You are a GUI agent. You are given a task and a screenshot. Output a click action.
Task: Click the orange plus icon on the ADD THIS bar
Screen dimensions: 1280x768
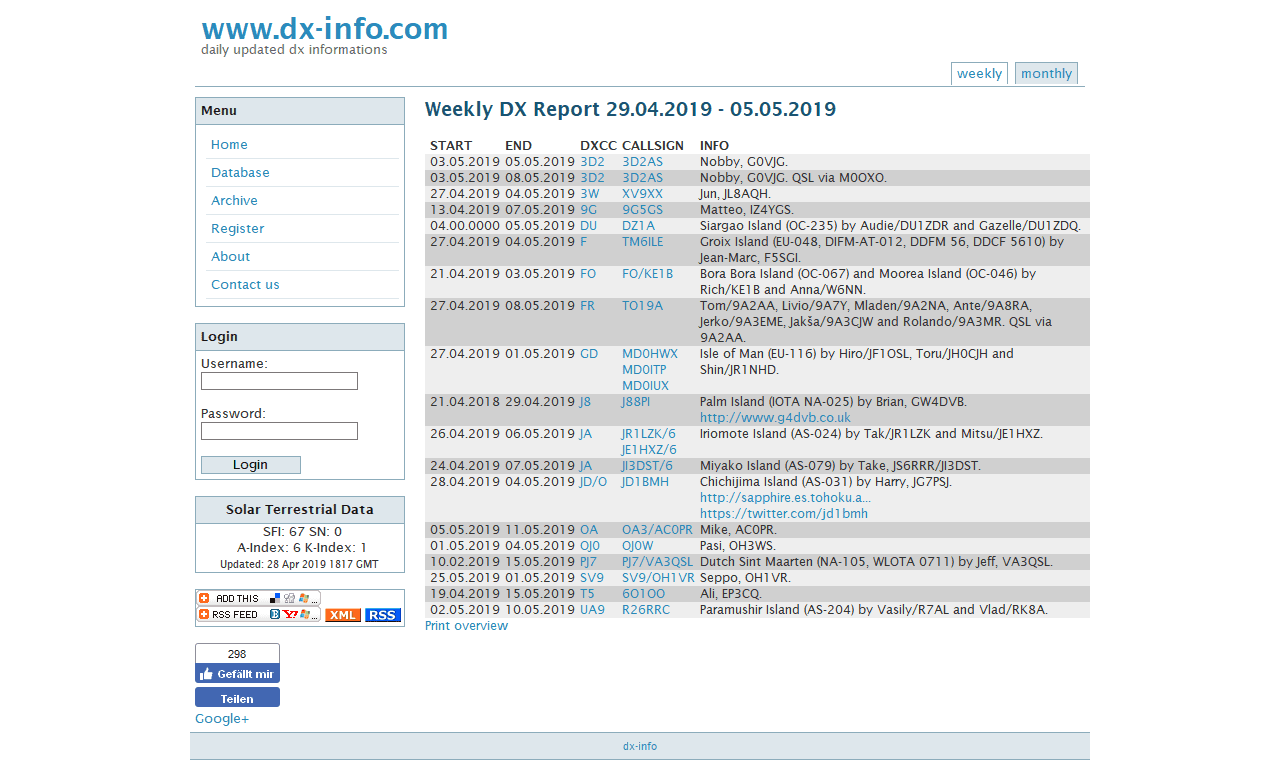tap(204, 598)
